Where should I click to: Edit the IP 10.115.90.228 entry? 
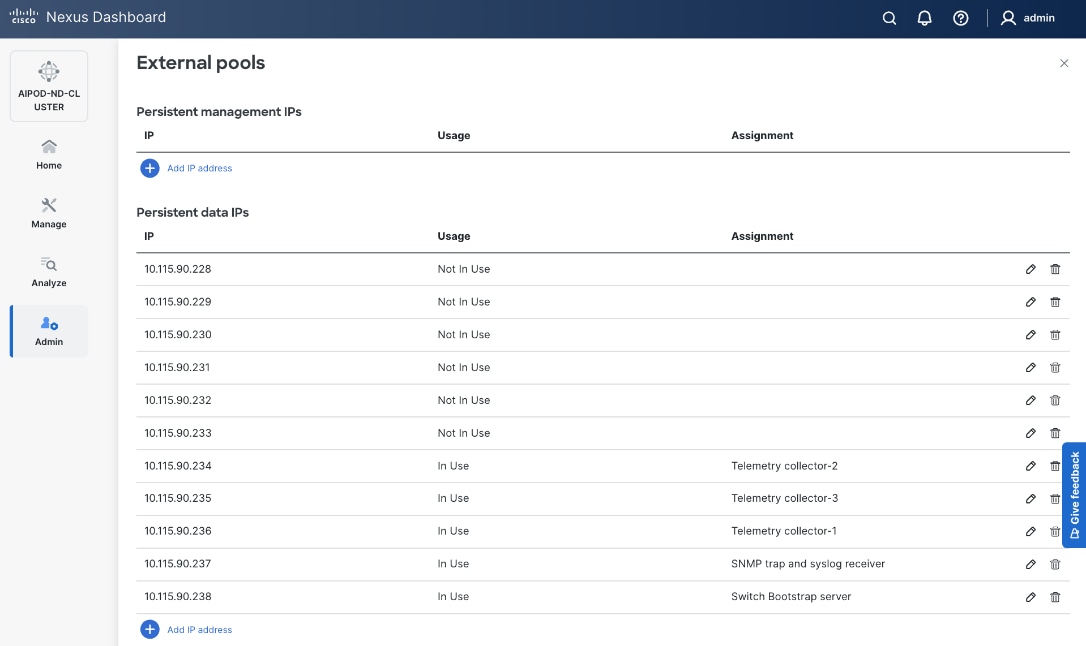click(x=1030, y=269)
